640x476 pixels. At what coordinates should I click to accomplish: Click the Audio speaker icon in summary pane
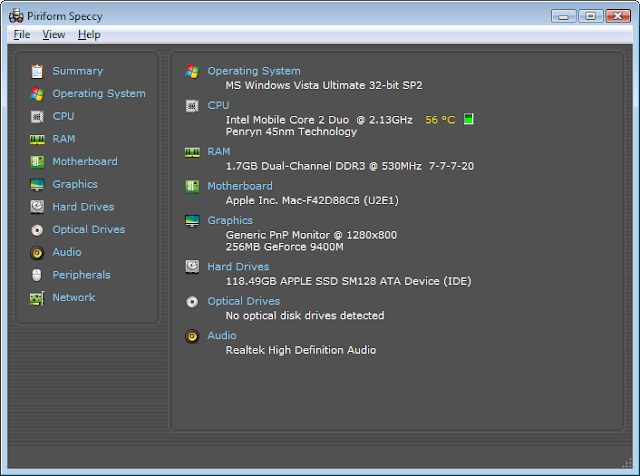(x=192, y=336)
